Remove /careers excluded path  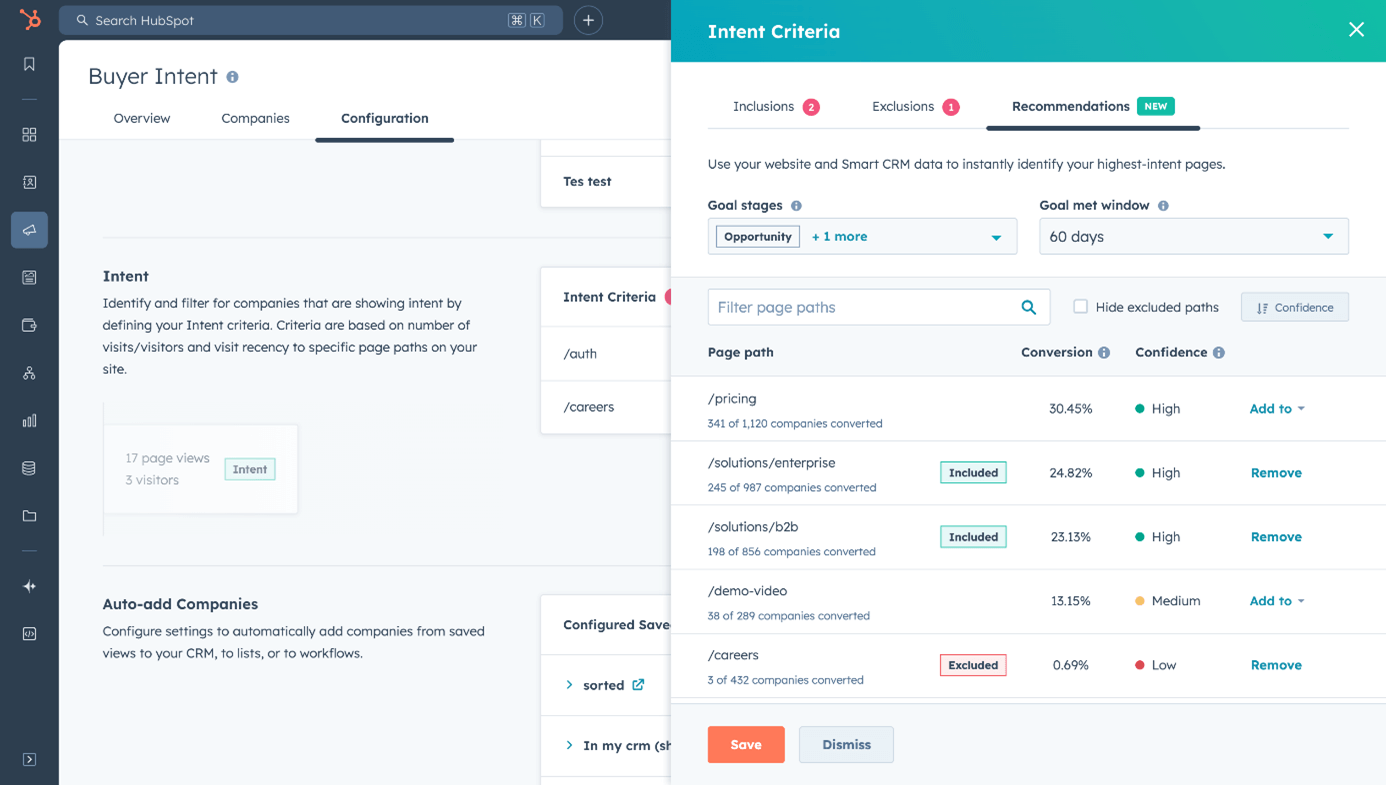click(1276, 665)
